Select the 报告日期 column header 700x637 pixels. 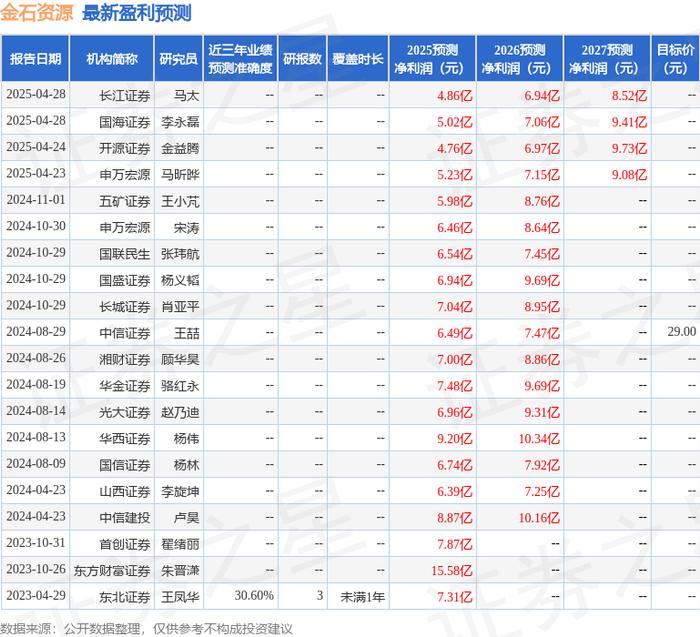click(35, 58)
